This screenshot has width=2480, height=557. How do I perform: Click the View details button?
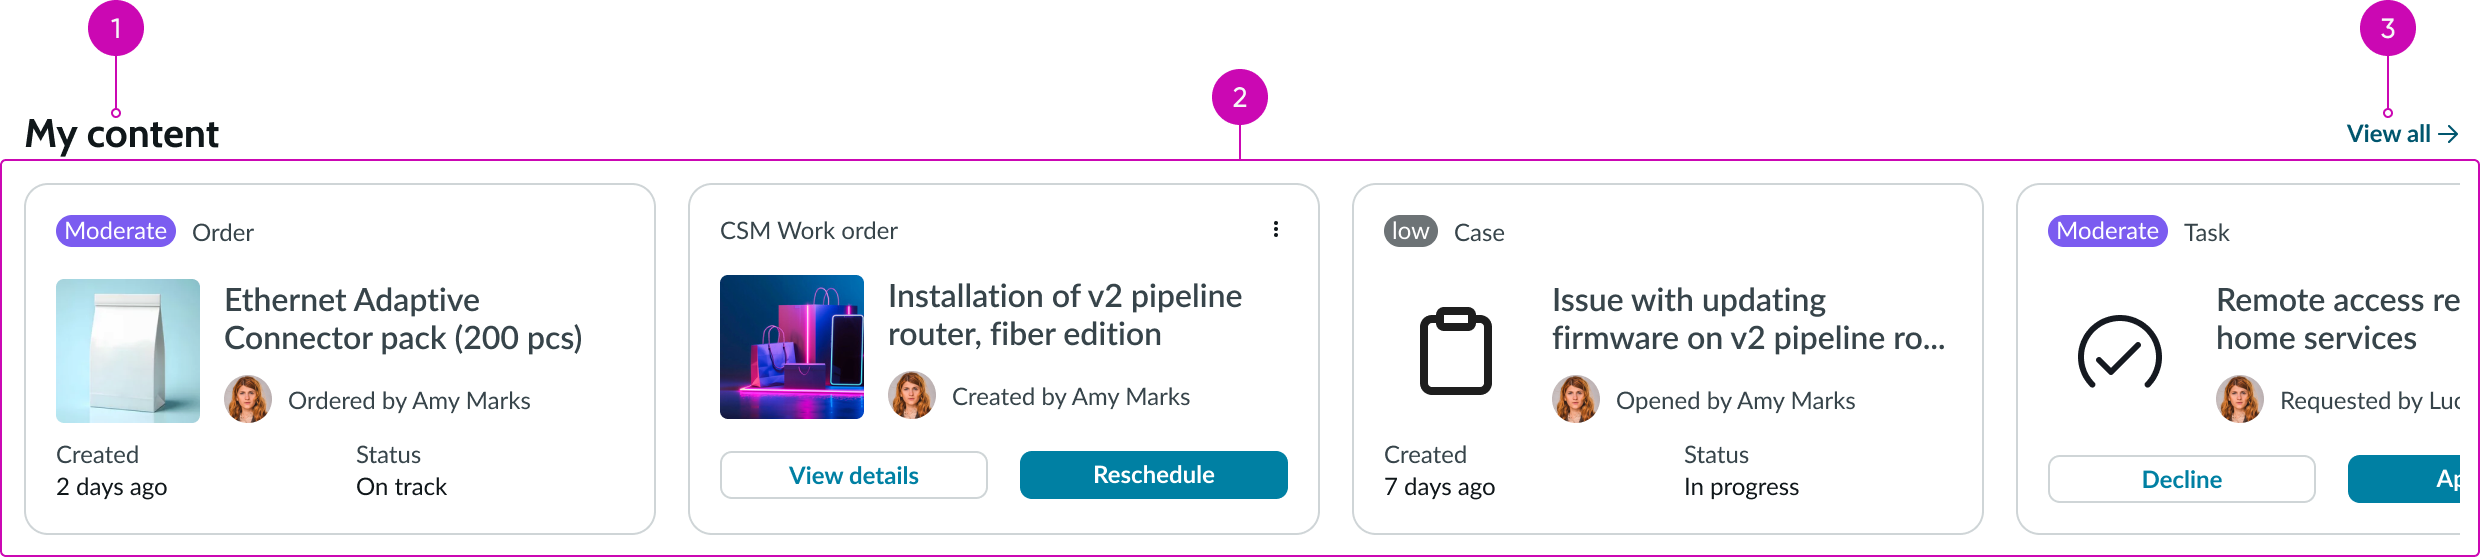click(853, 475)
